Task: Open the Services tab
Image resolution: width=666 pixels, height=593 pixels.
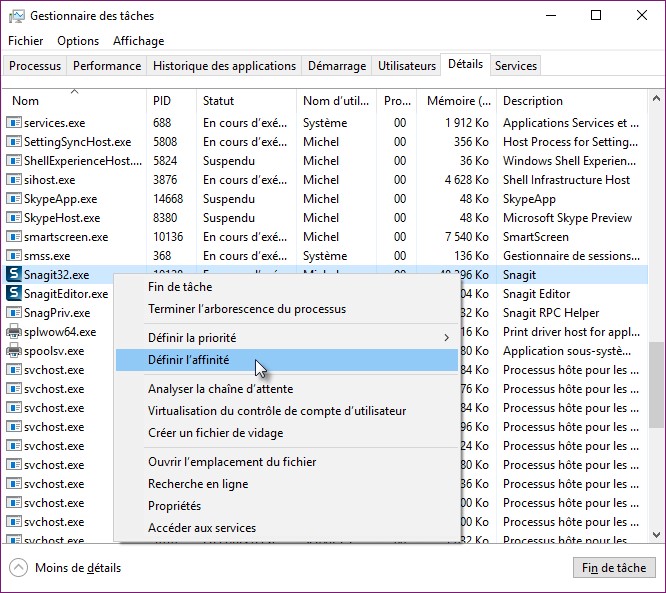Action: 516,66
